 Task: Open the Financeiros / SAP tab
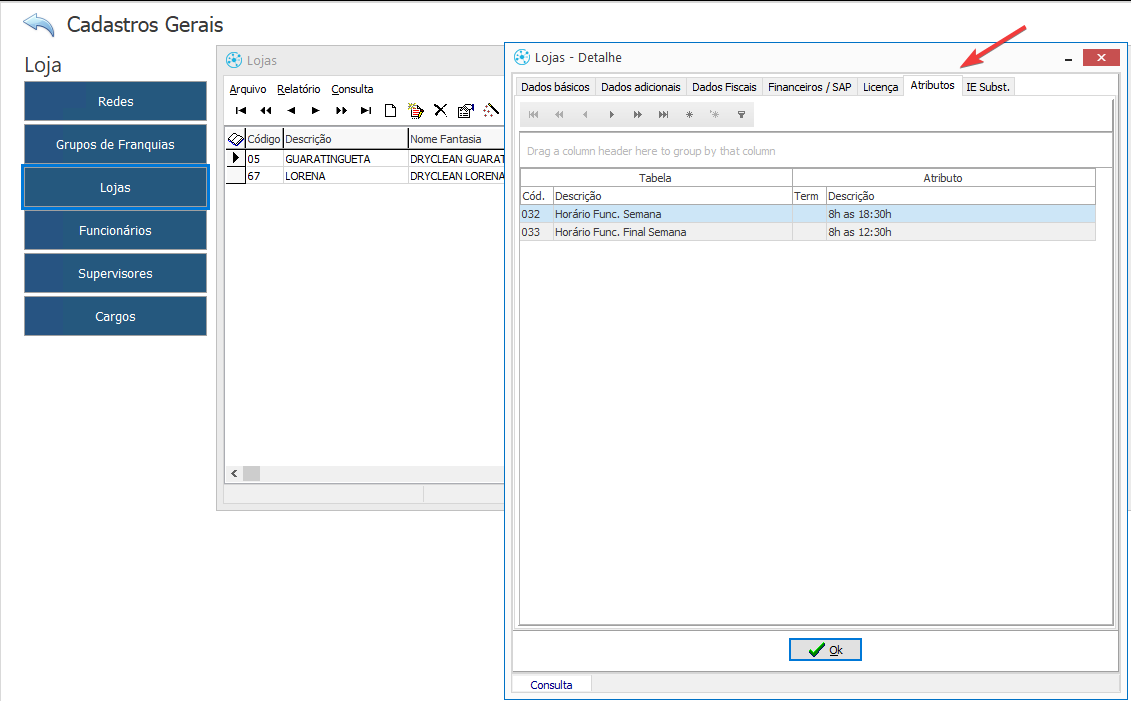[x=809, y=87]
